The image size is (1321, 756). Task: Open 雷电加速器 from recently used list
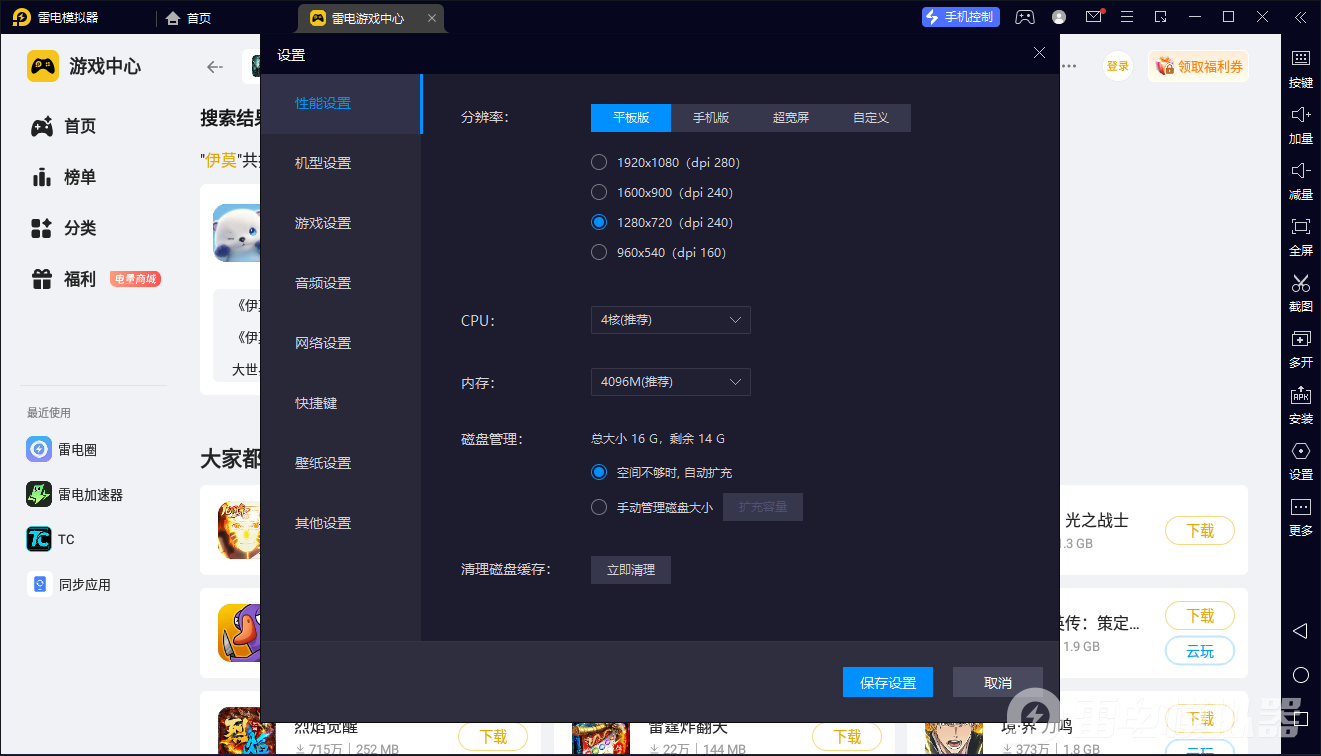pos(90,494)
